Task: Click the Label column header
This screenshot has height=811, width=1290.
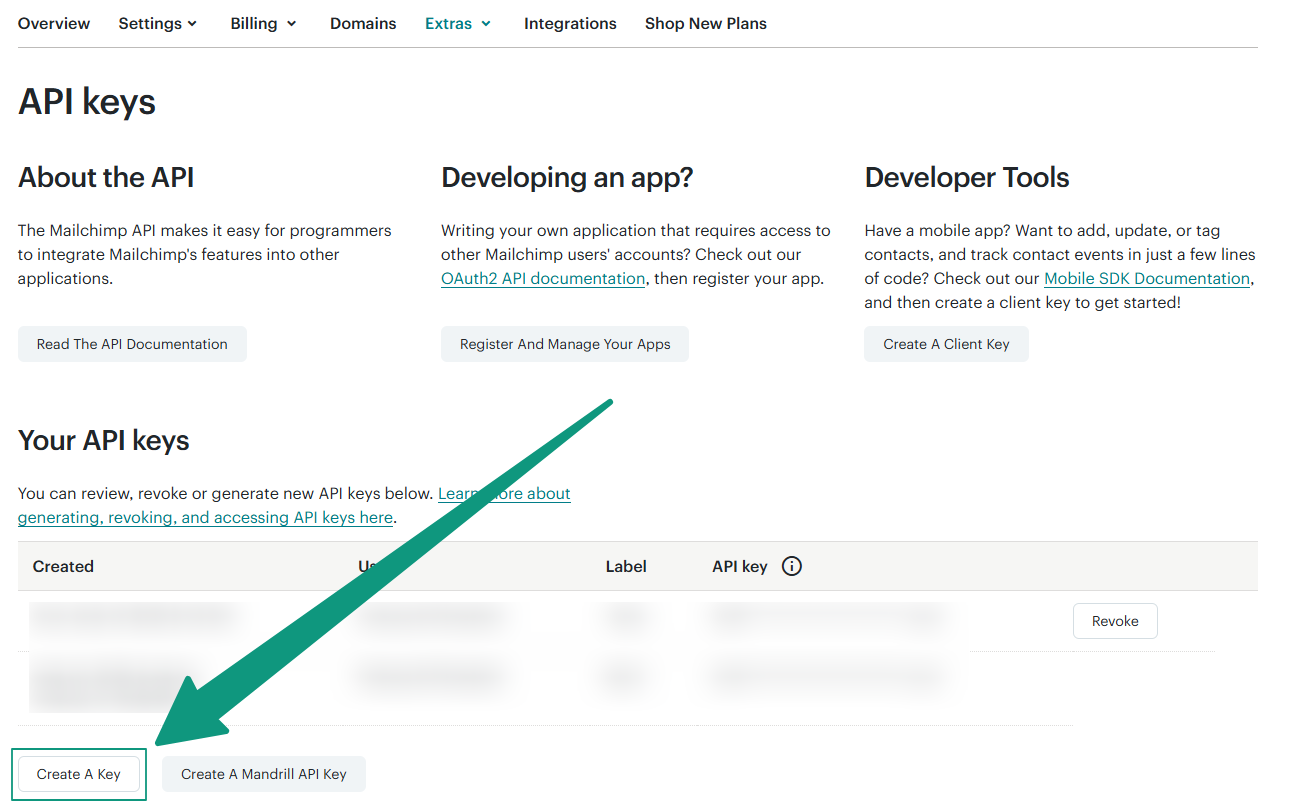Action: point(626,566)
